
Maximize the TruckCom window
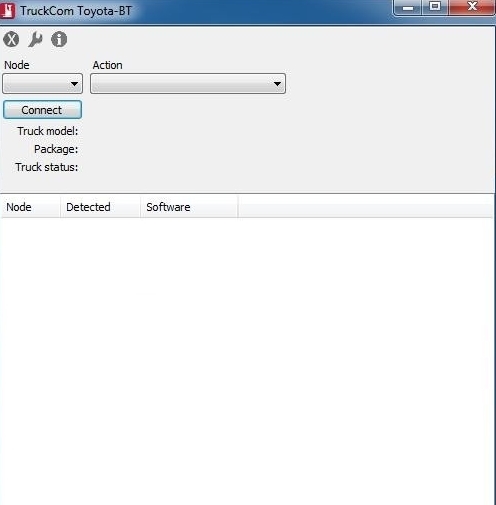pos(435,7)
